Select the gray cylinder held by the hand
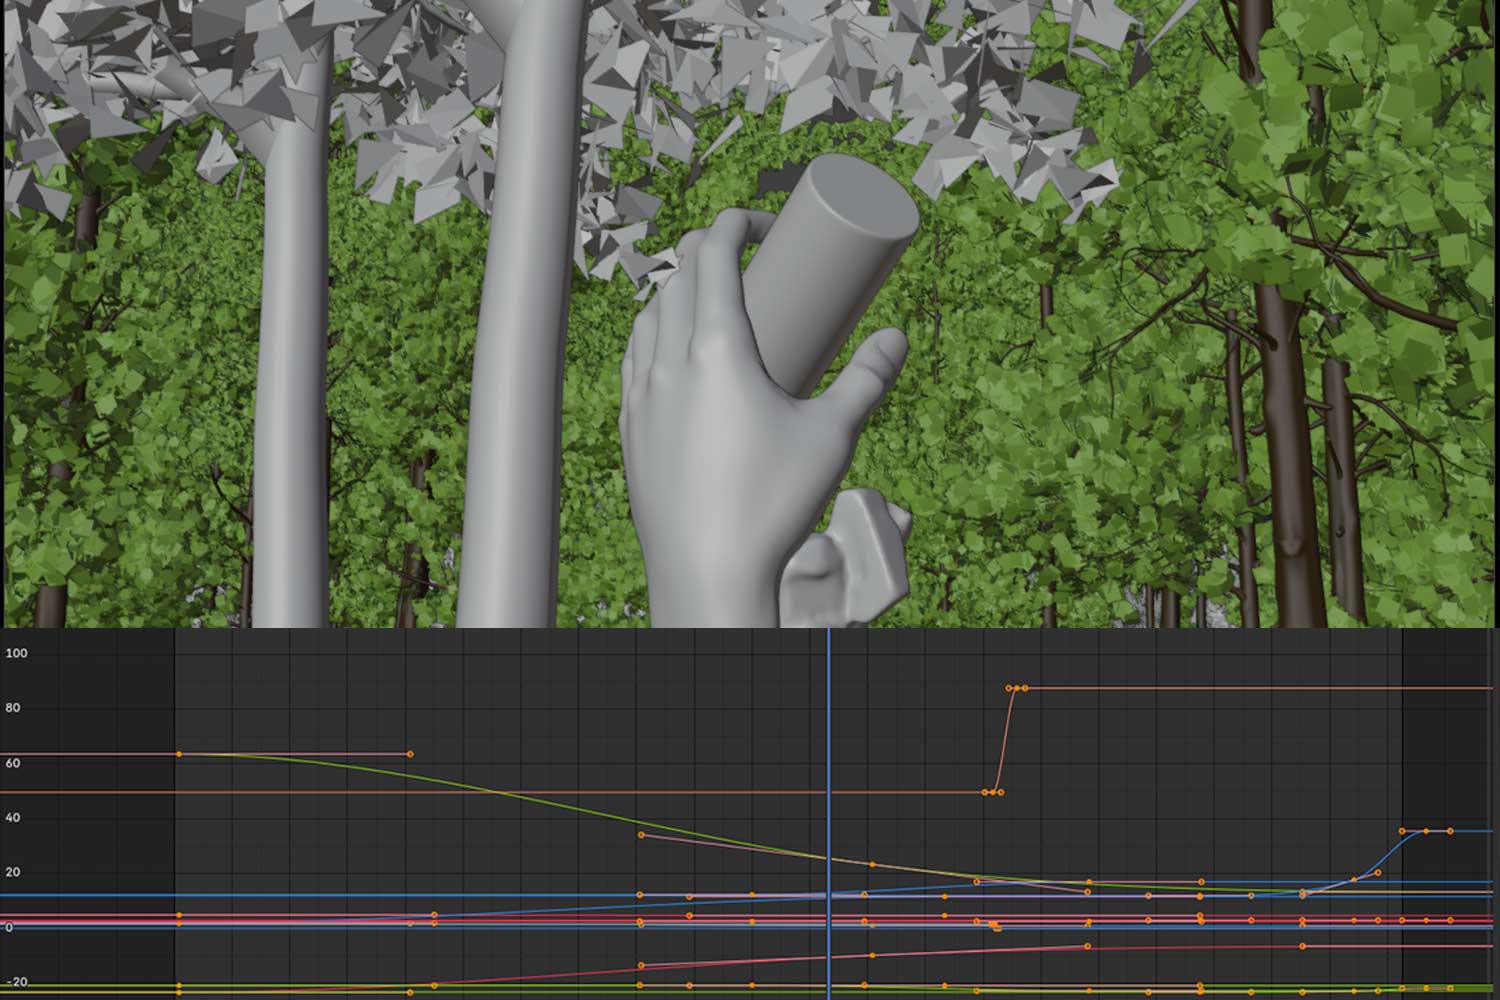The image size is (1500, 1000). tap(835, 270)
